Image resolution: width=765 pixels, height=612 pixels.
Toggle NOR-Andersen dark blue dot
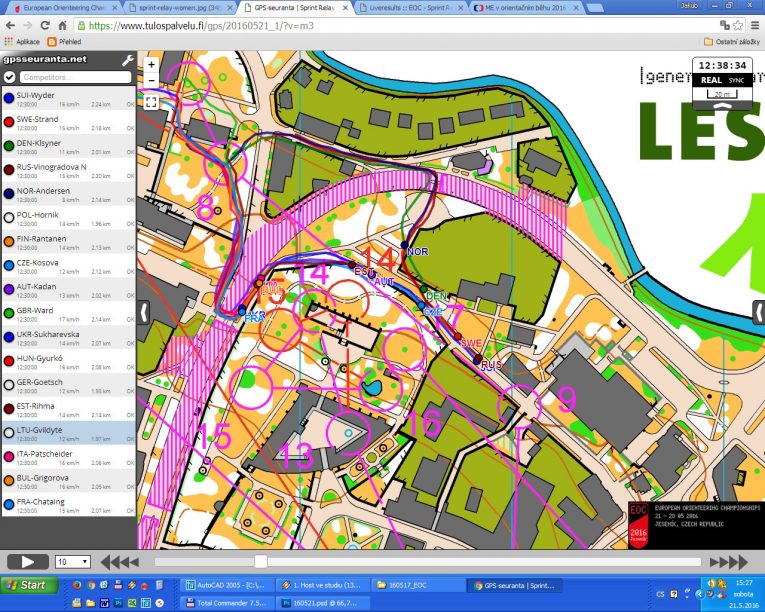pyautogui.click(x=9, y=194)
